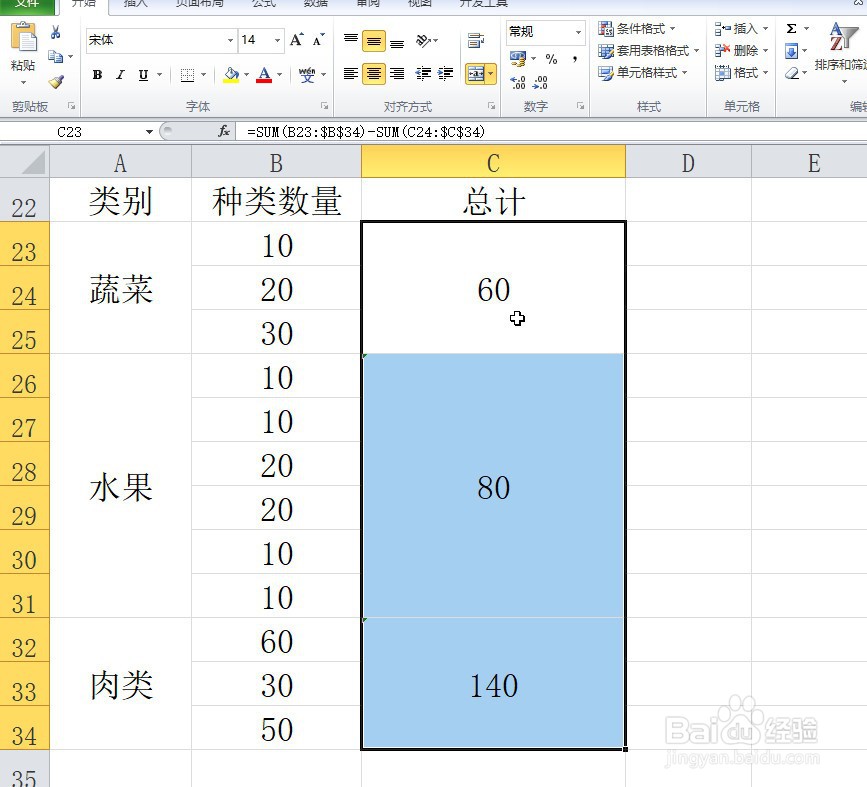Switch to the 插入 ribbon tab

point(135,6)
